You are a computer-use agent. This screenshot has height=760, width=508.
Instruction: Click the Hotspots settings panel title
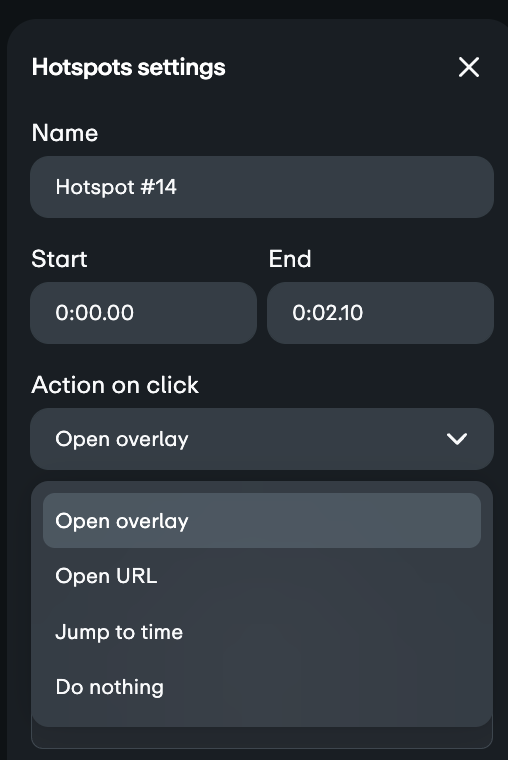point(128,67)
